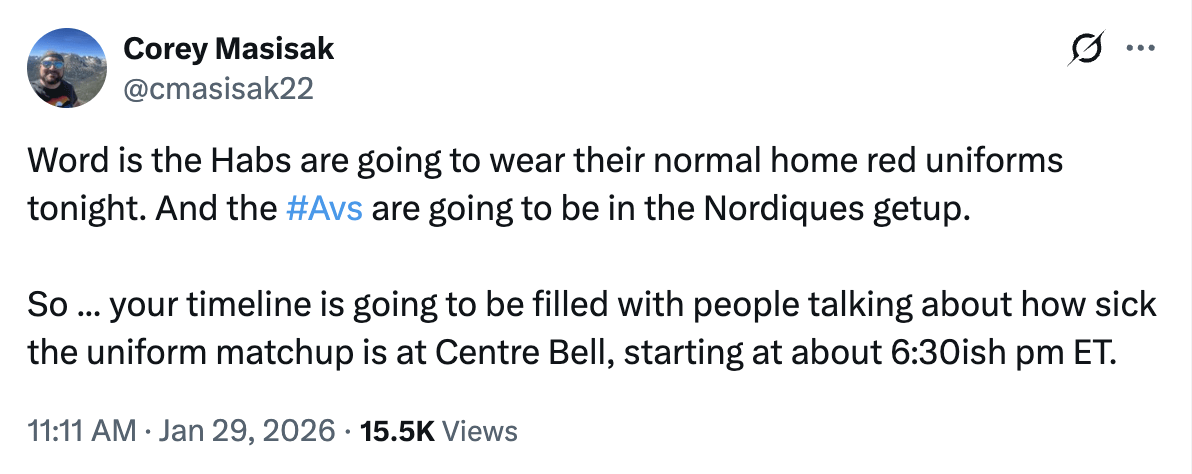Open the #Avs hashtag link

(x=324, y=210)
